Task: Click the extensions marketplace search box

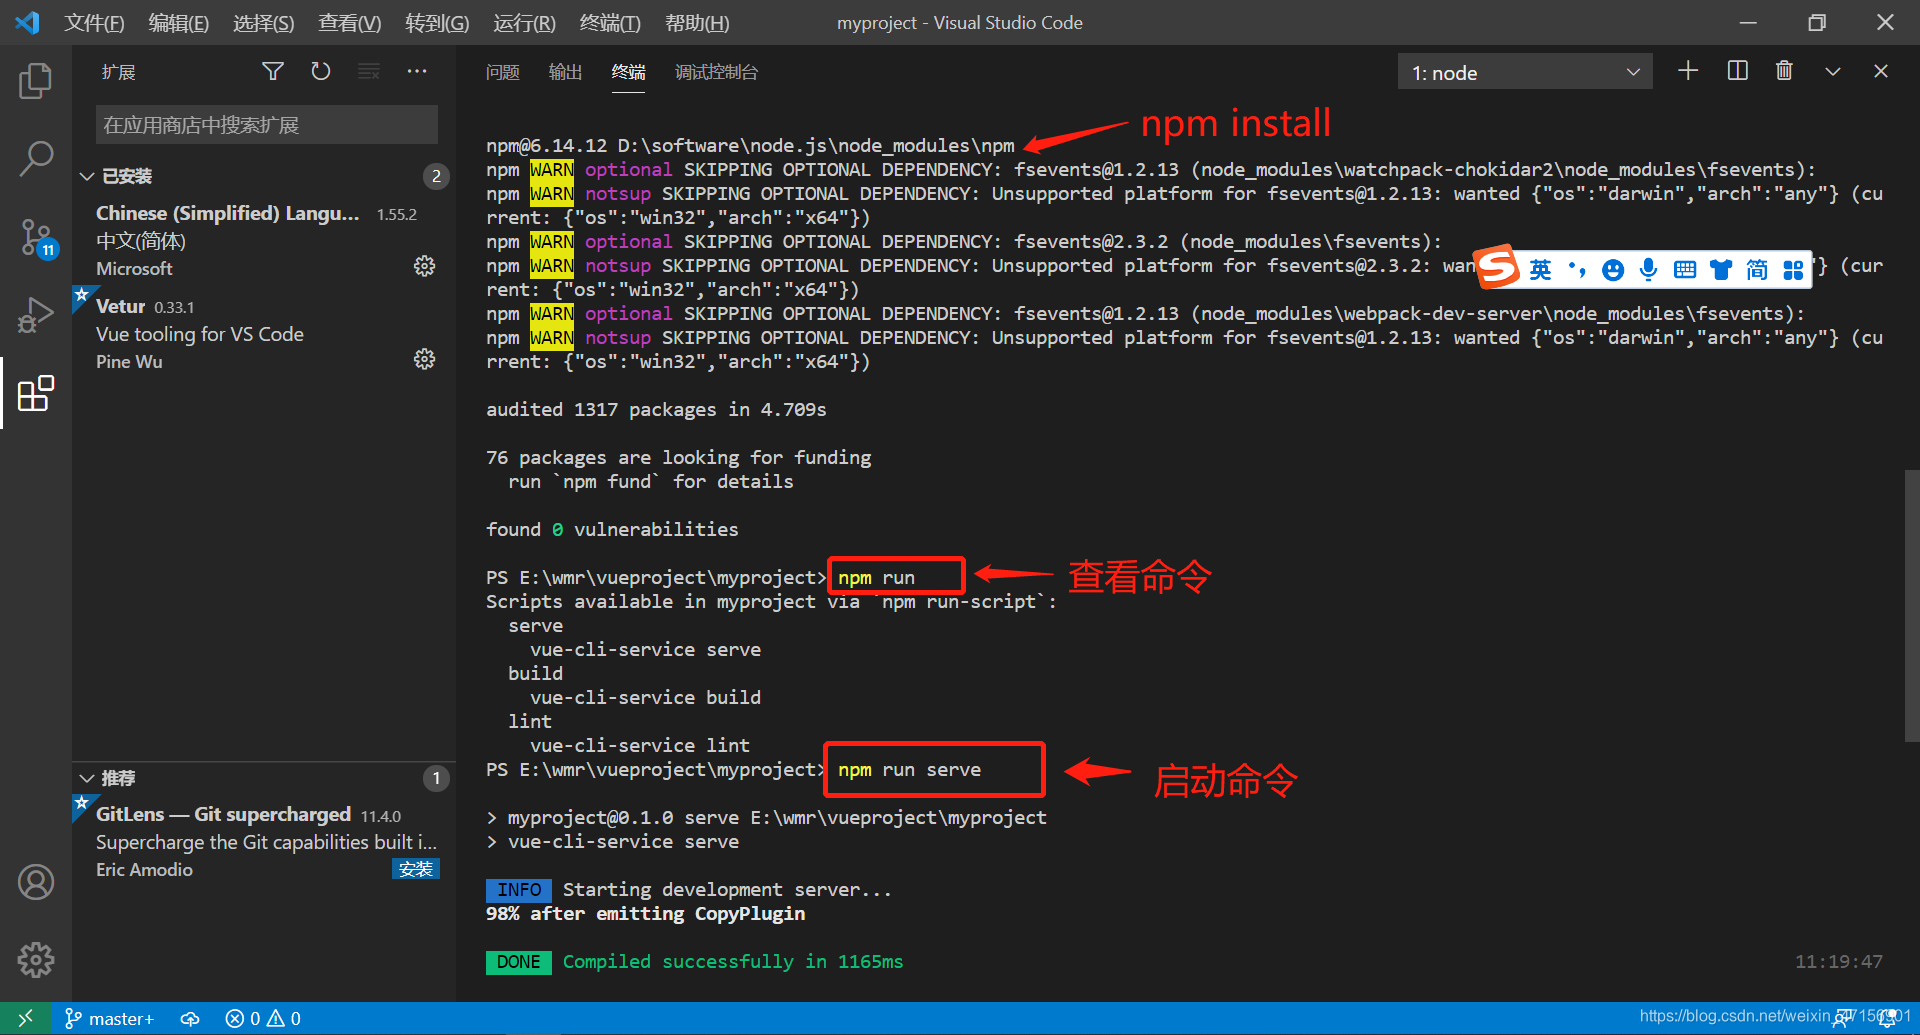Action: 267,125
